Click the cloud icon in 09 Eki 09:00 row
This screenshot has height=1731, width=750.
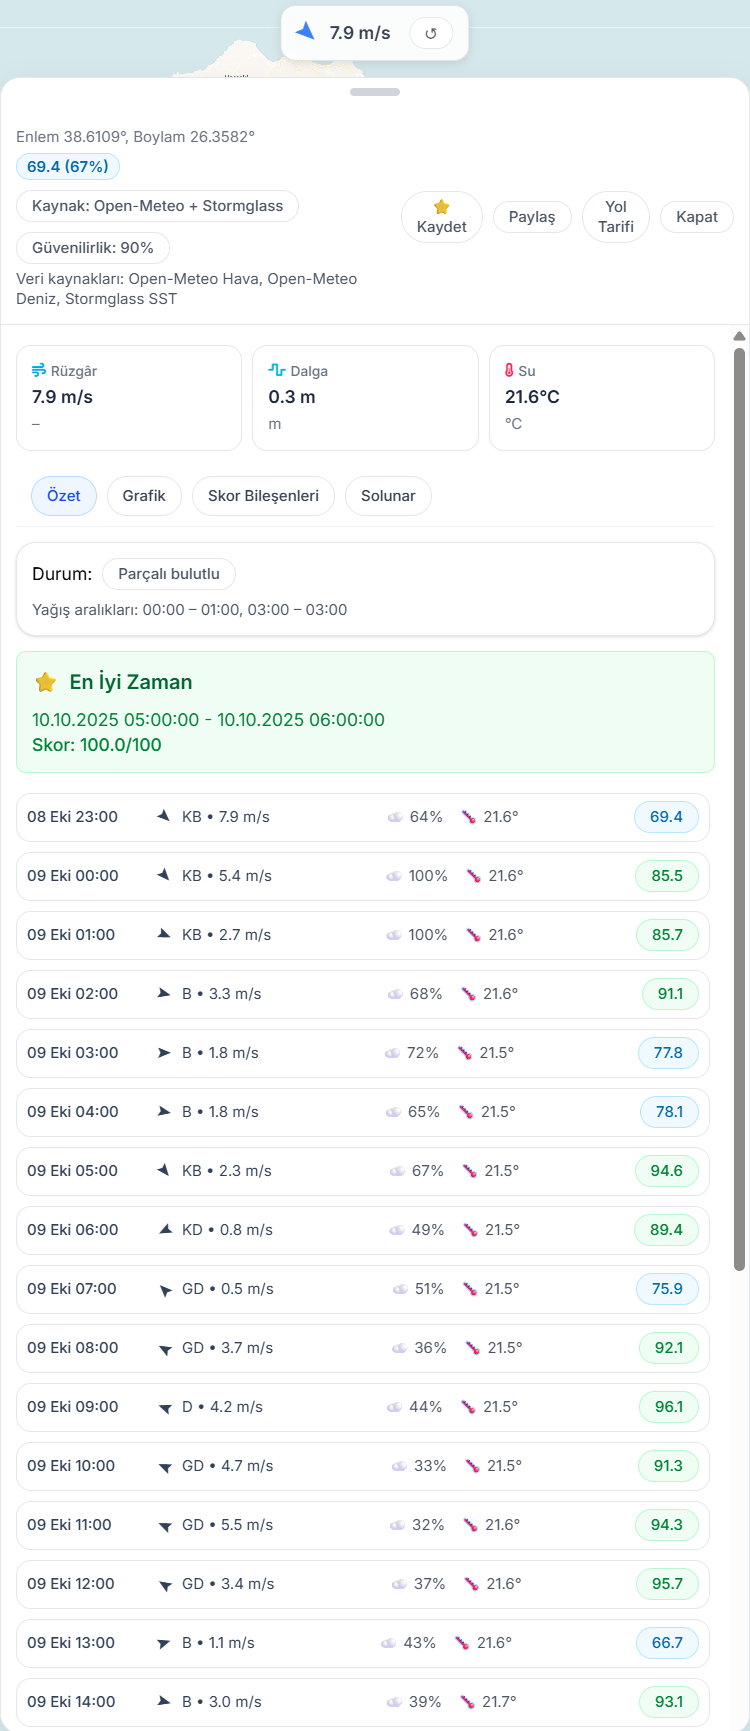(x=394, y=1407)
